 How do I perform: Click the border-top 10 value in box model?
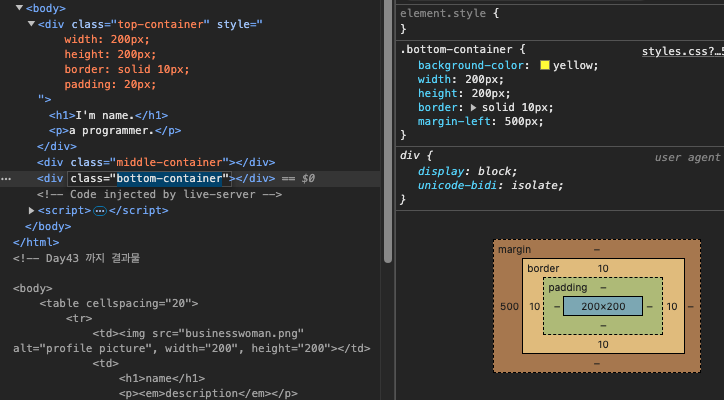coord(603,268)
